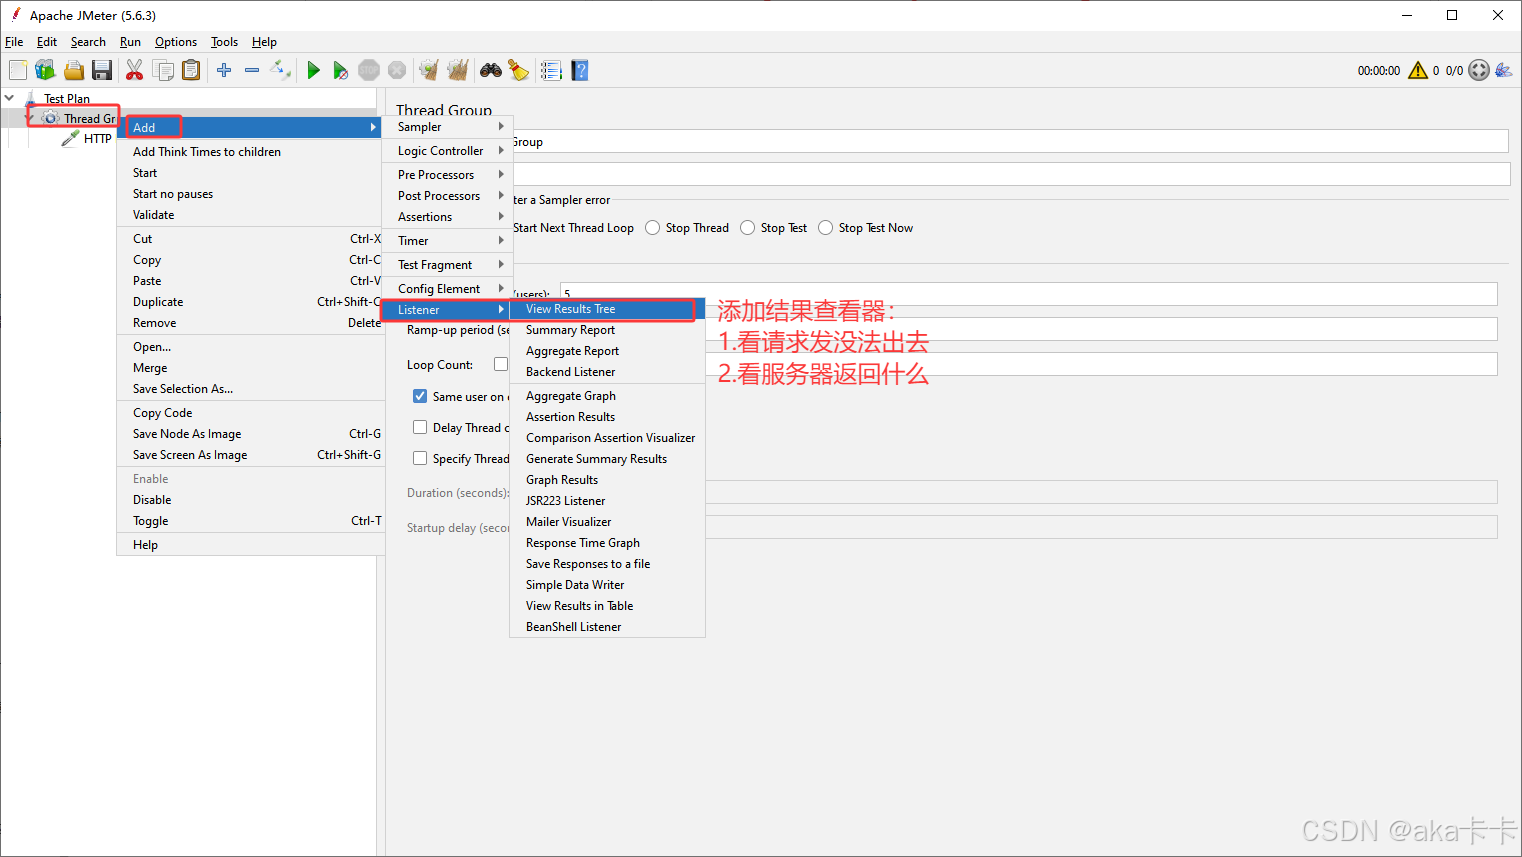Save the test plan with floppy icon
The height and width of the screenshot is (857, 1522).
tap(101, 70)
